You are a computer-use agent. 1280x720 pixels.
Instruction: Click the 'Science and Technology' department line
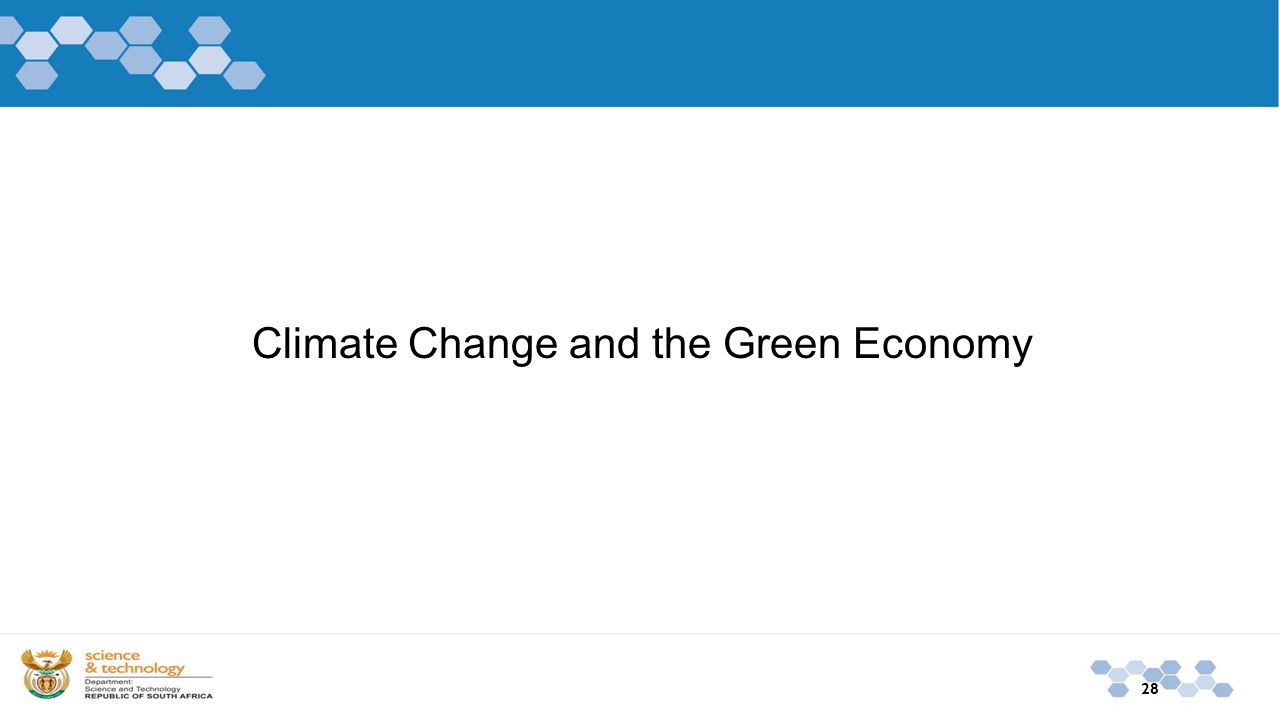pyautogui.click(x=133, y=689)
